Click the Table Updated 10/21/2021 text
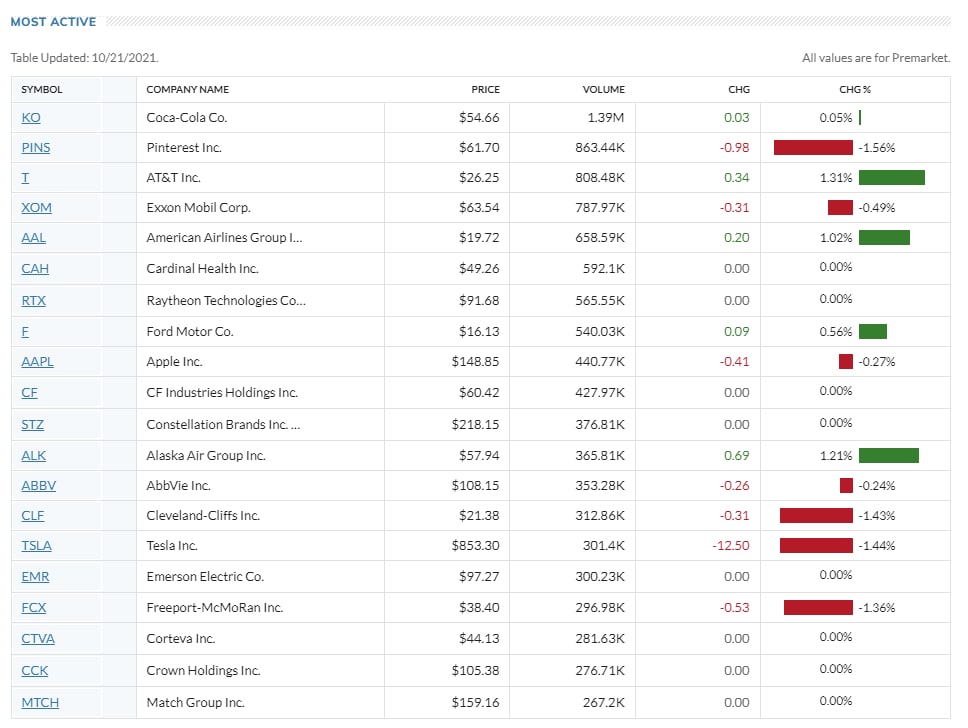This screenshot has height=728, width=968. tap(85, 57)
